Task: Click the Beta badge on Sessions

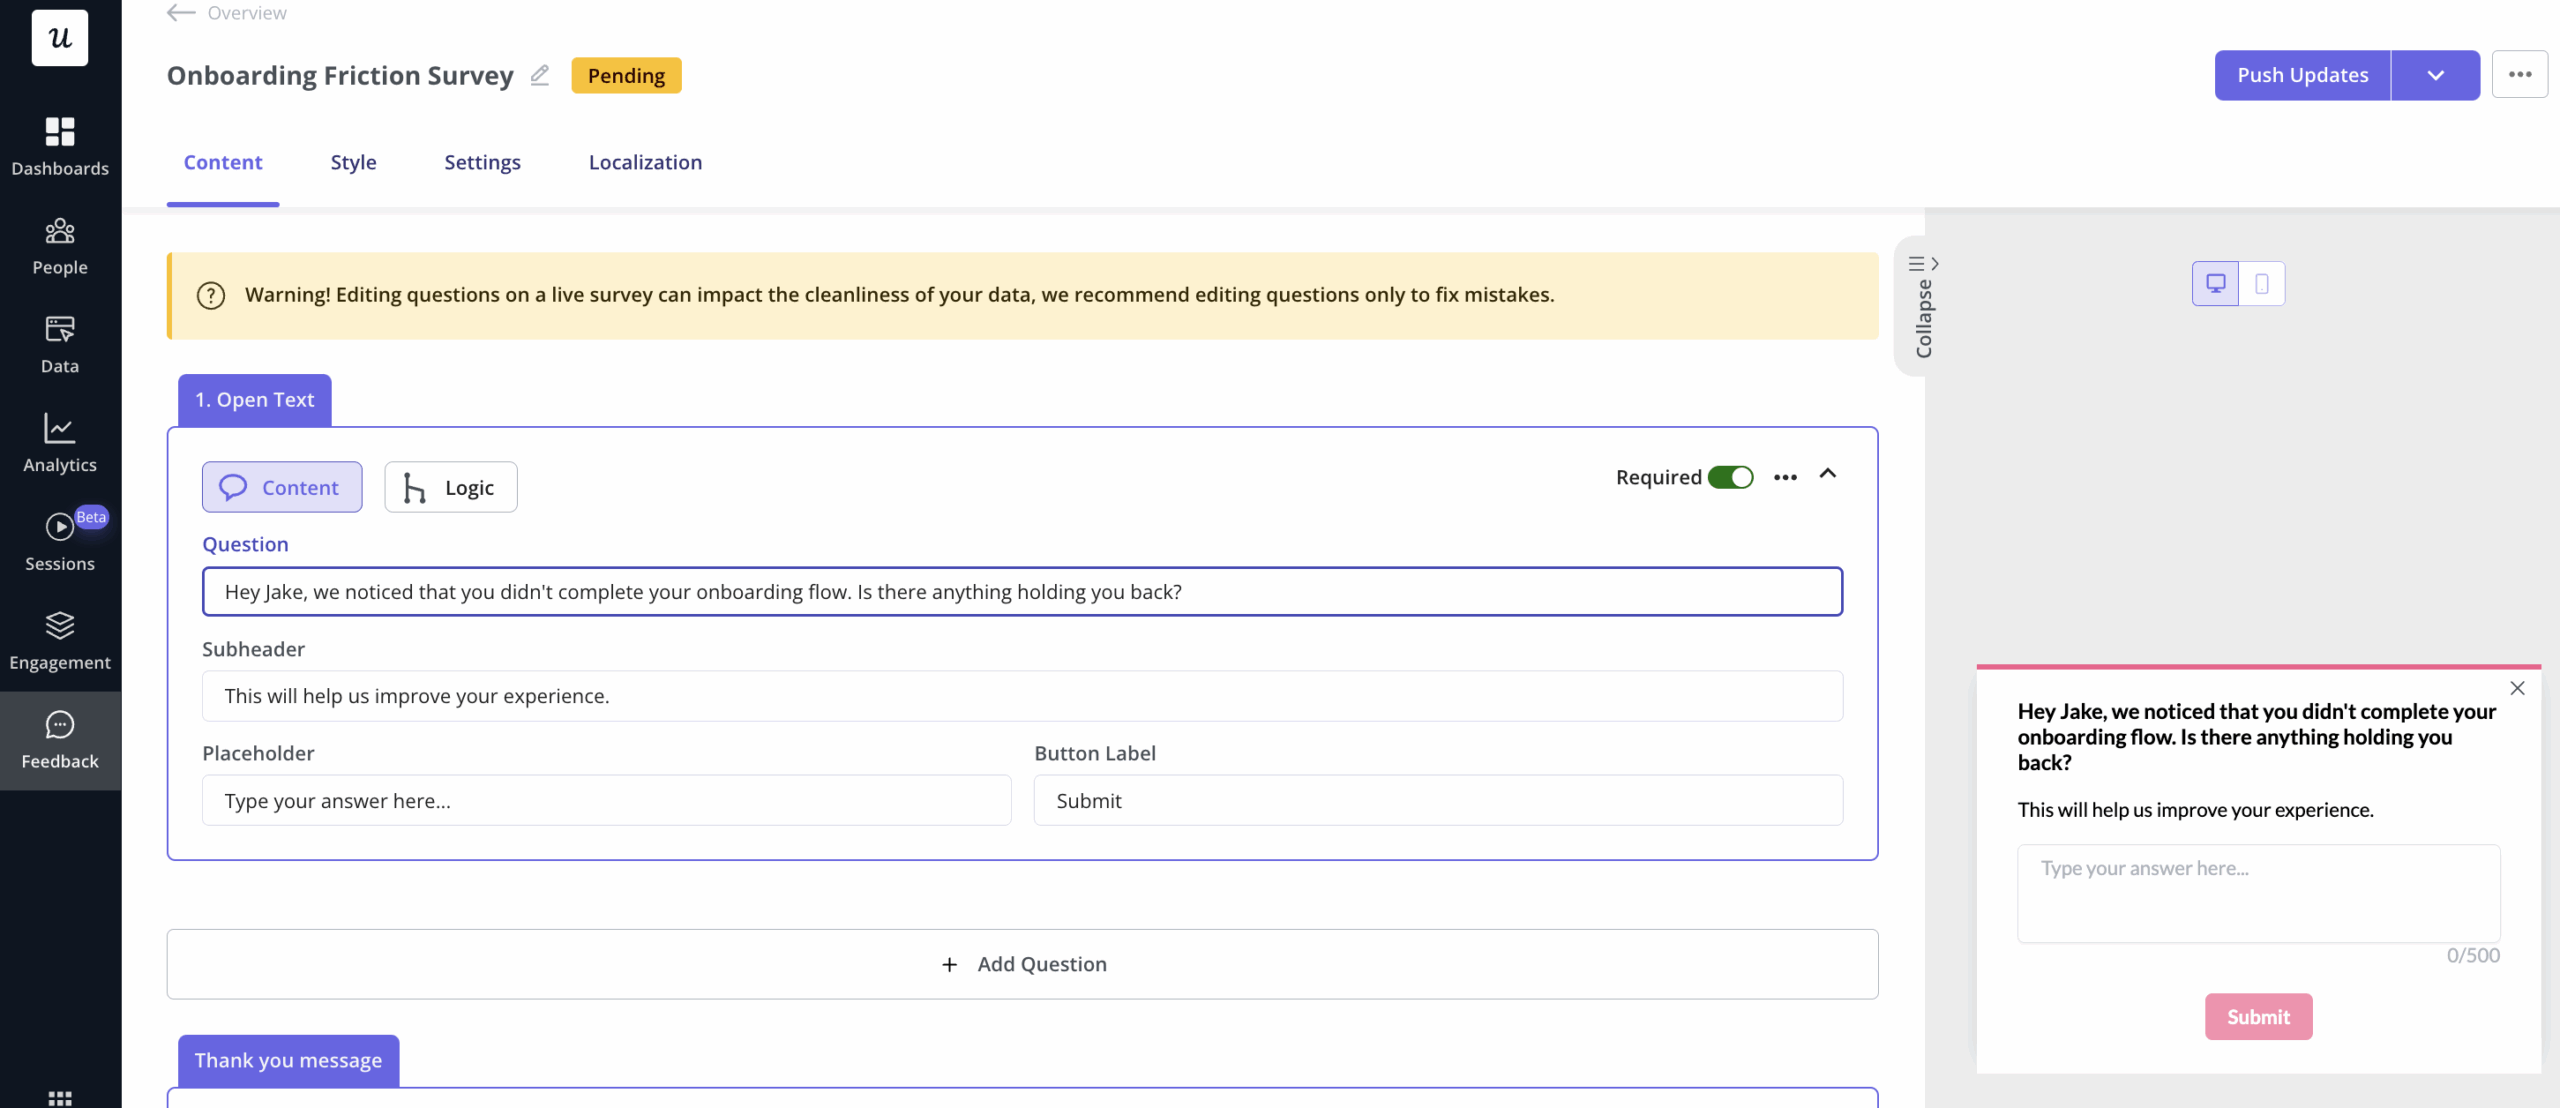Action: (91, 517)
